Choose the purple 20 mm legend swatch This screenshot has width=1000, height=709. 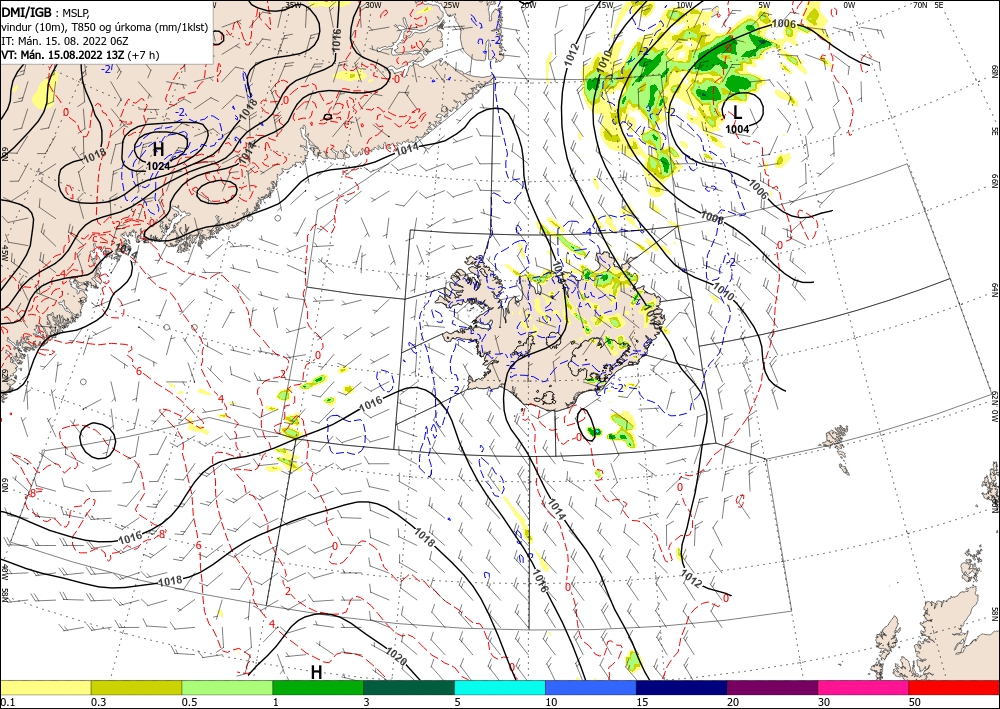click(x=772, y=687)
